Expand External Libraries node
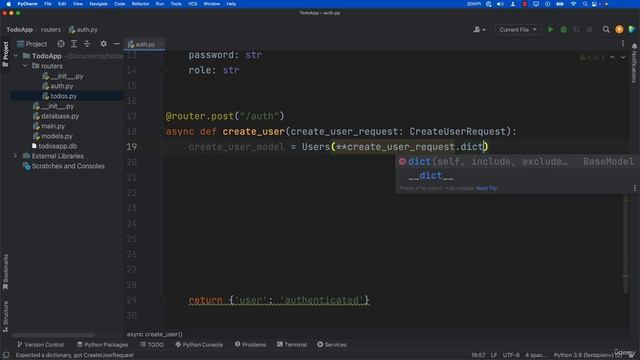Image resolution: width=640 pixels, height=360 pixels. 16,156
